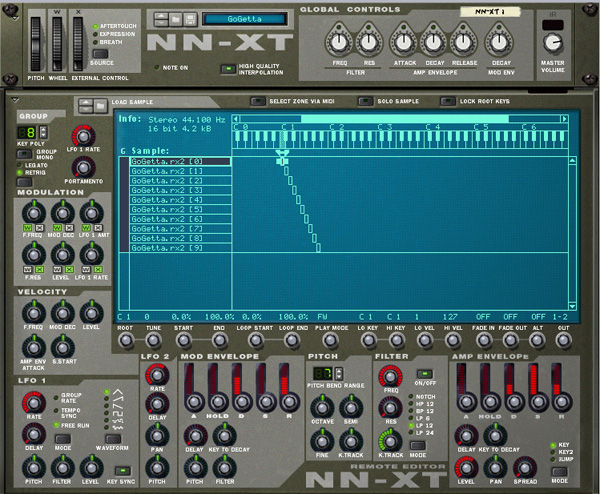Toggle the LFO 1 Key Sync button

pos(122,471)
